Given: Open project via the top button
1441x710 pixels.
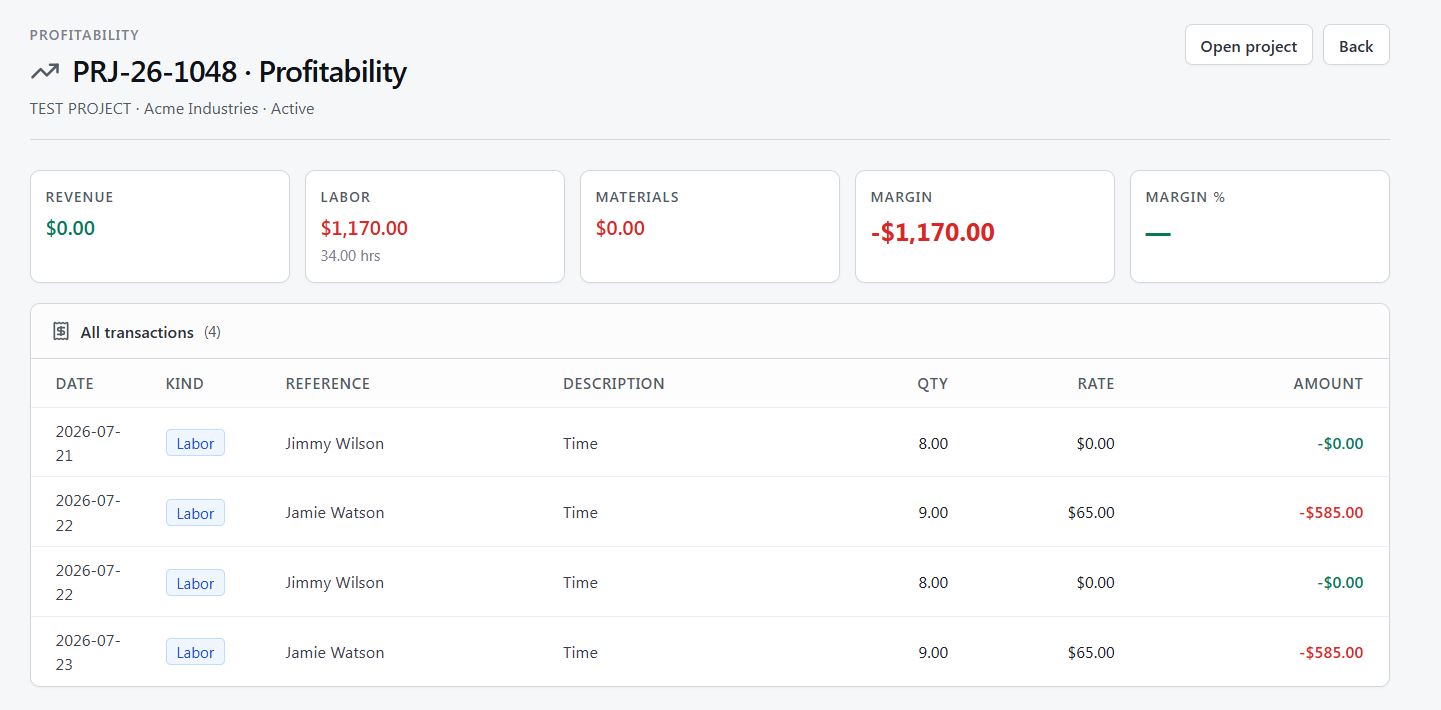Looking at the screenshot, I should point(1248,45).
